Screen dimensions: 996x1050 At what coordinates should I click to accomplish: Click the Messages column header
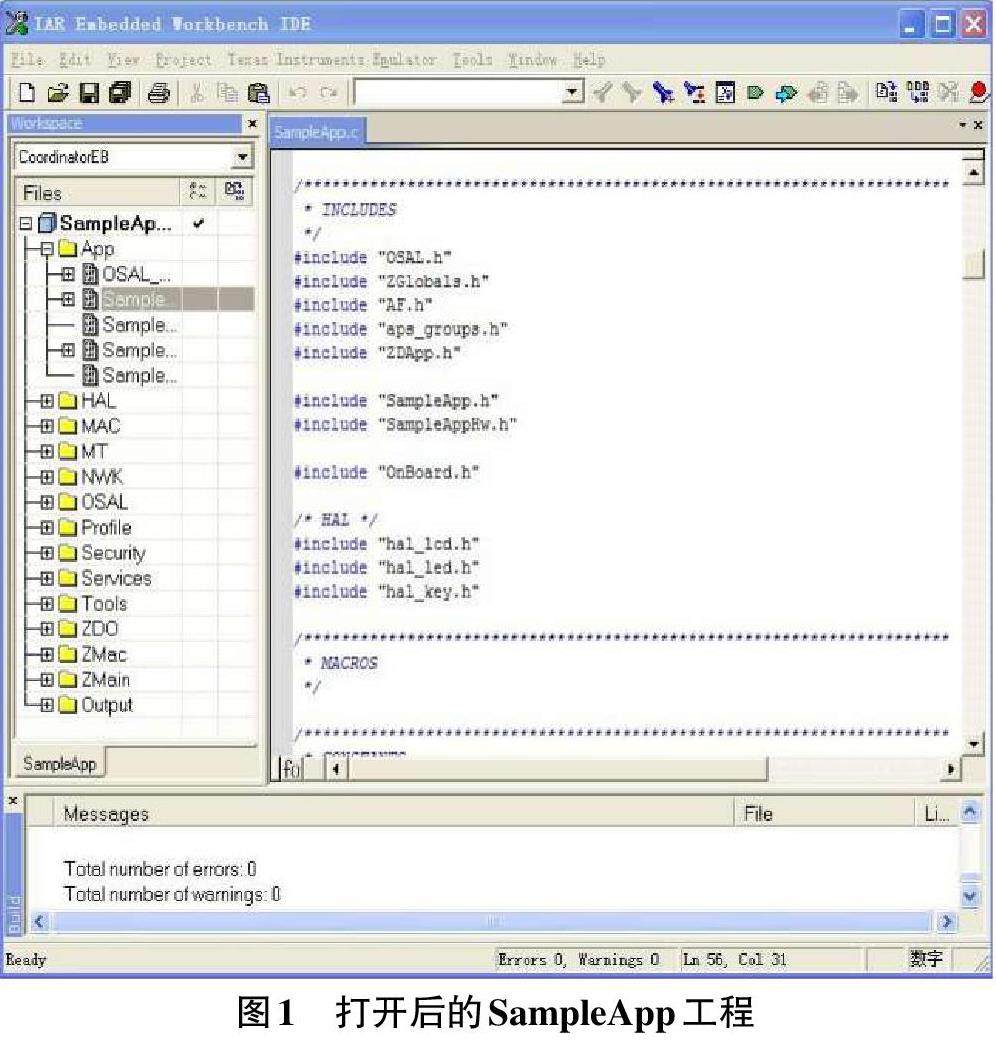[394, 814]
